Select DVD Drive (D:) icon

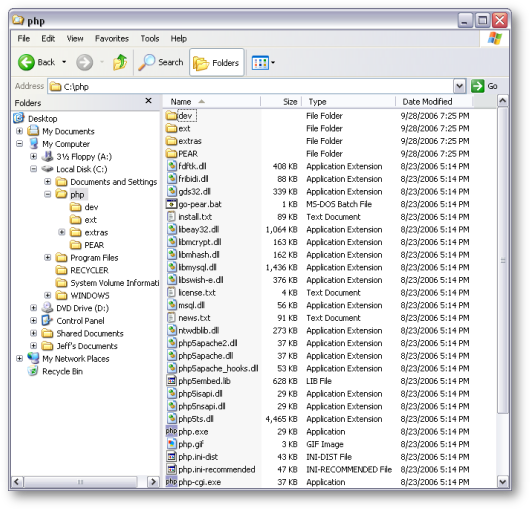point(47,308)
